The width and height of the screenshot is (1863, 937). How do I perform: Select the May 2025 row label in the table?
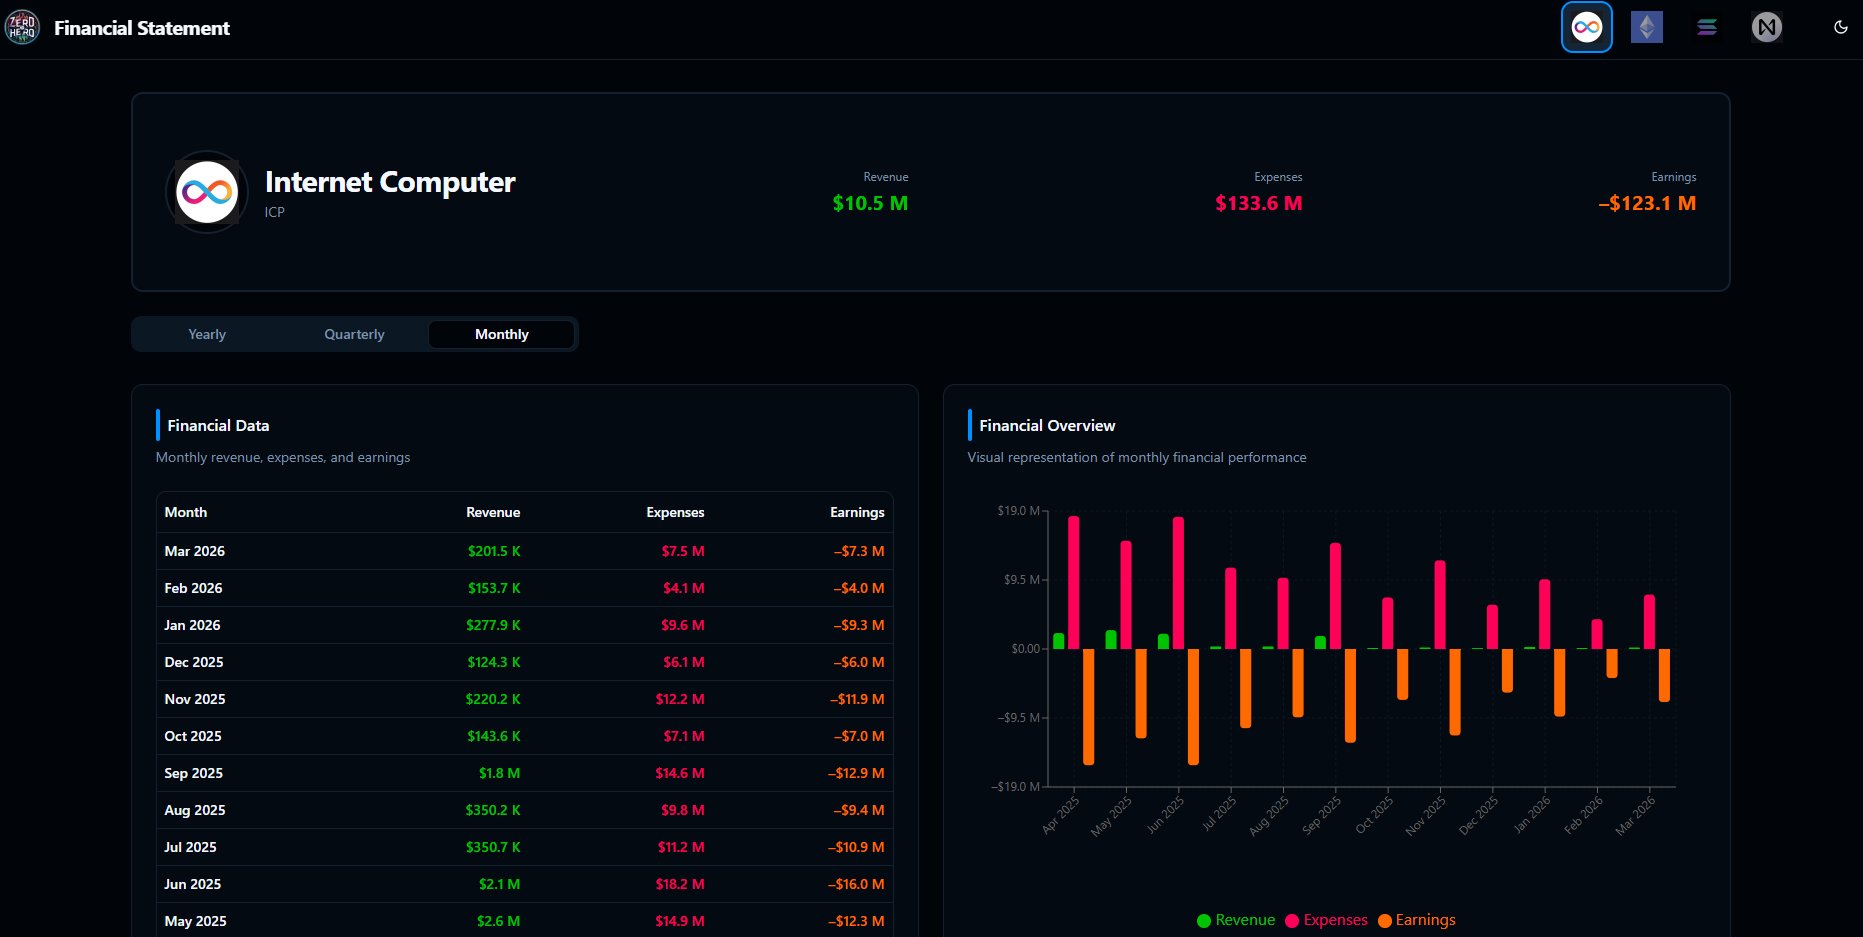[x=195, y=921]
